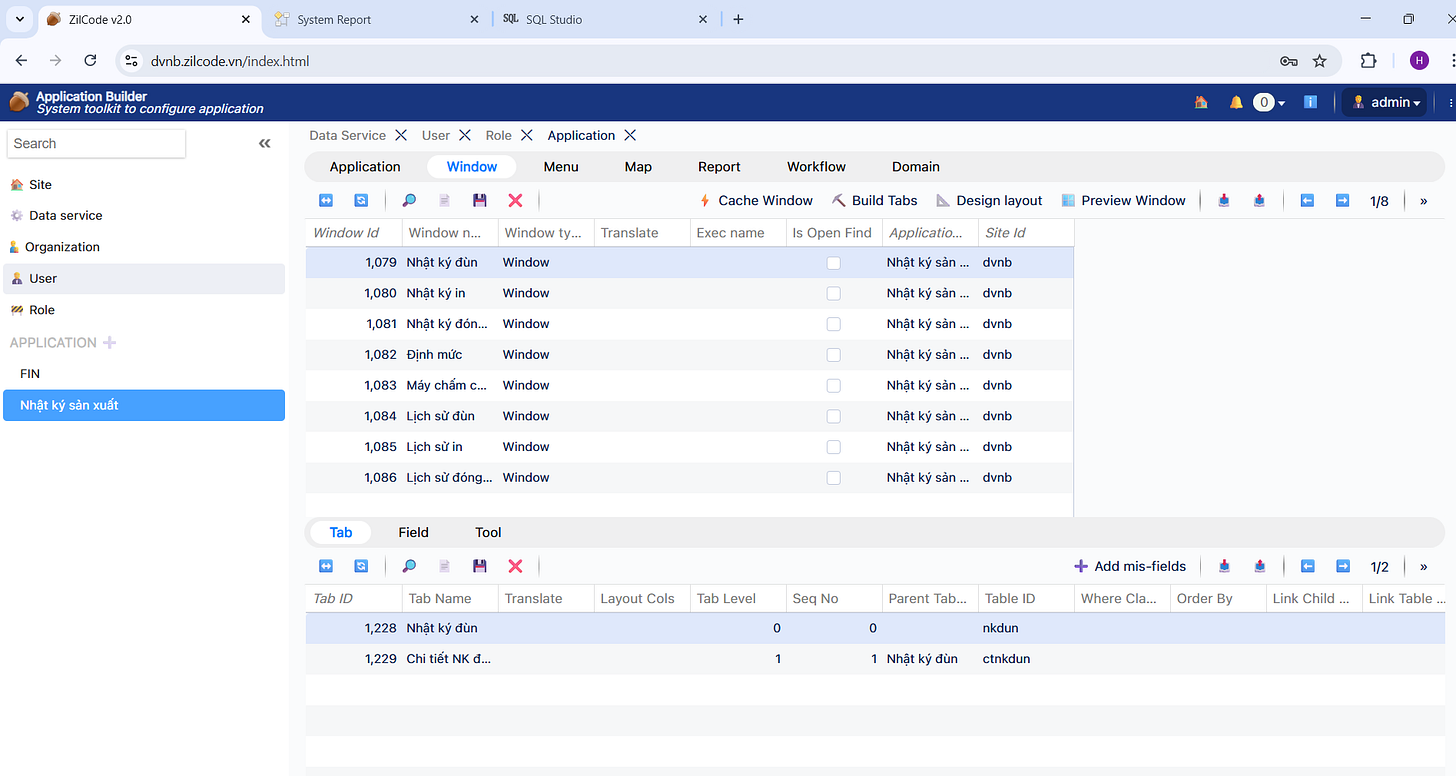Viewport: 1456px width, 776px height.
Task: Go to previous page in Window grid
Action: click(1307, 200)
